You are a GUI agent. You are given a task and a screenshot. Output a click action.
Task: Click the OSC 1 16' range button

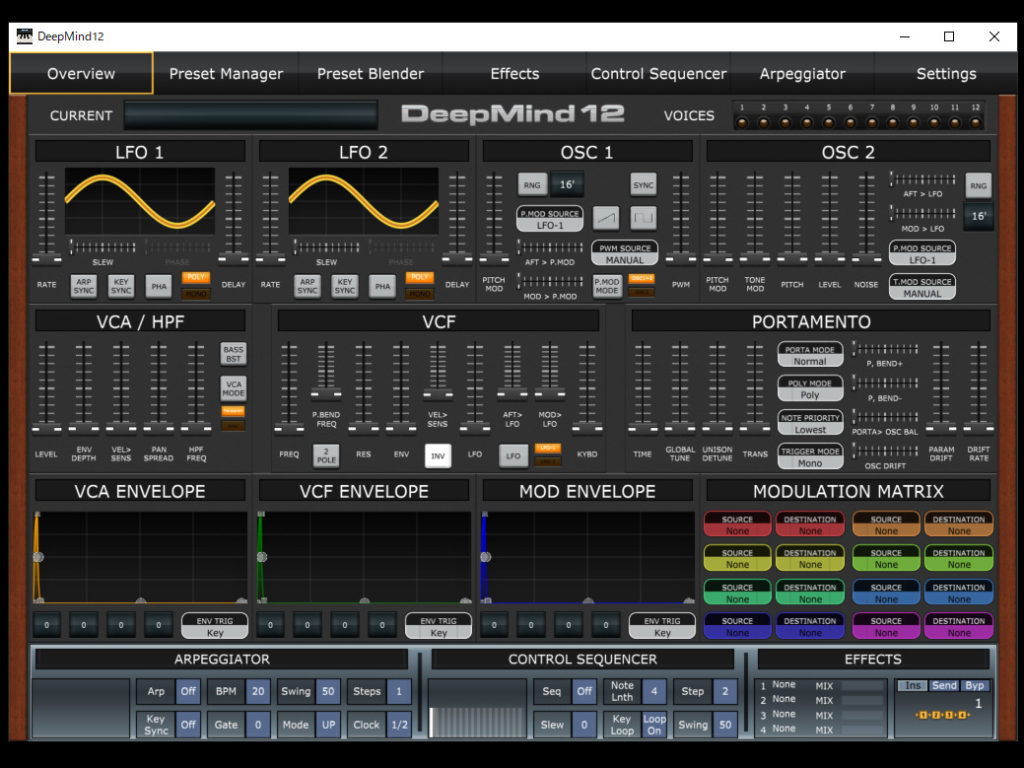566,185
